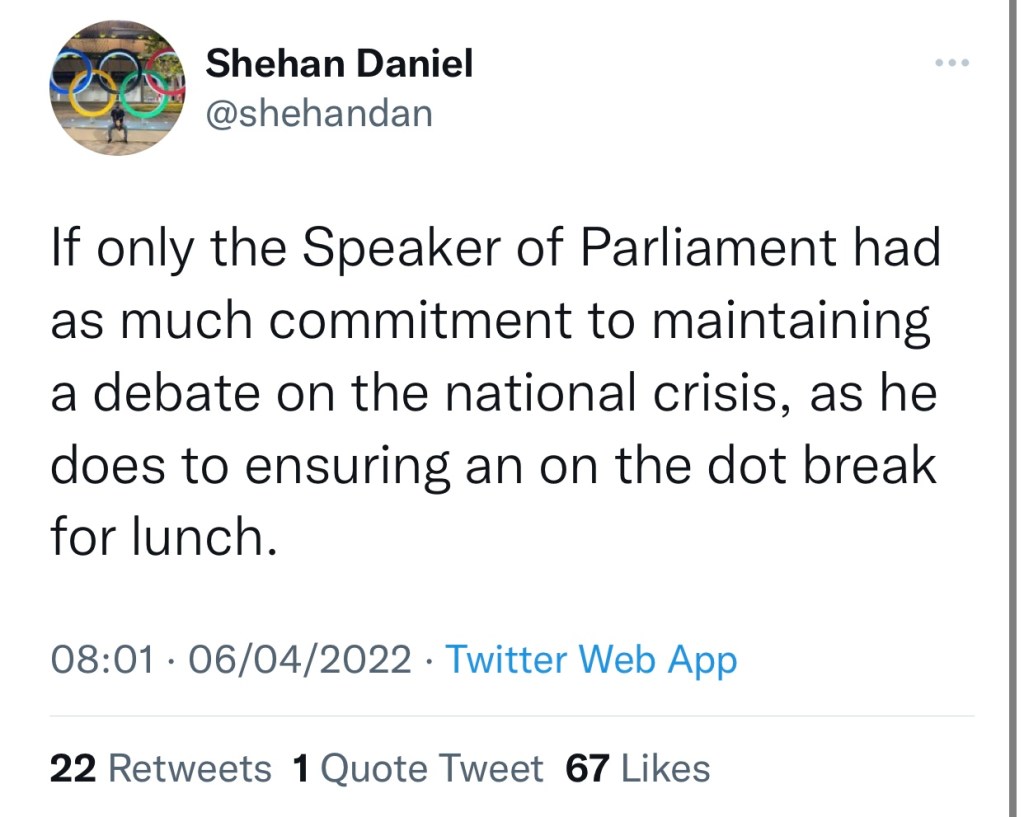Click the @shehandan handle
The width and height of the screenshot is (1024, 817).
click(319, 113)
